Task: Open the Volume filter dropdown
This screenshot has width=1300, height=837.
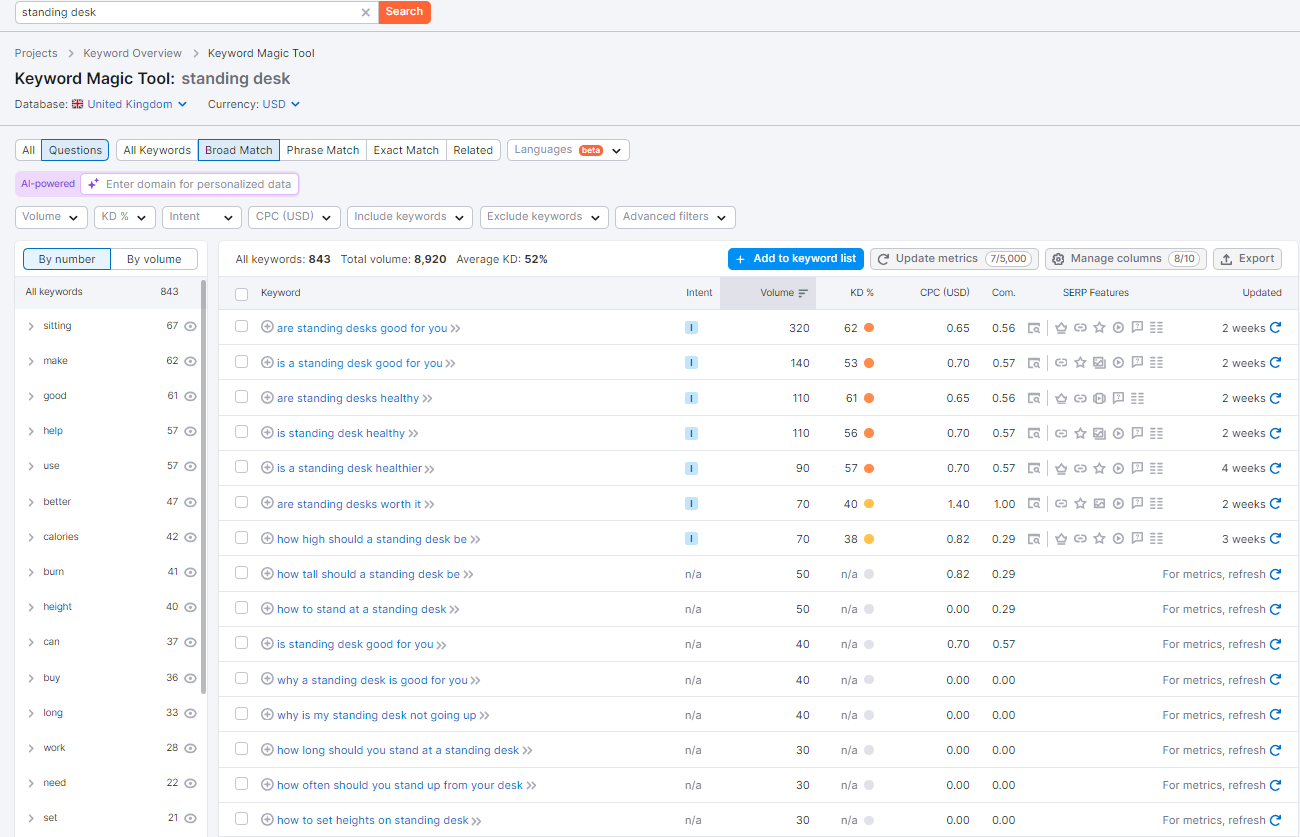Action: [x=51, y=217]
